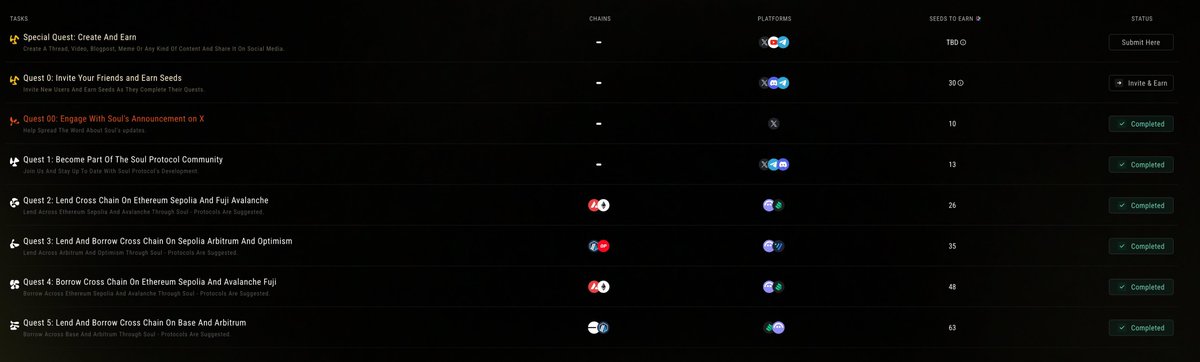The width and height of the screenshot is (1200, 362).
Task: Click the purple Aave icon in Quest 2 platforms
Action: tap(768, 205)
